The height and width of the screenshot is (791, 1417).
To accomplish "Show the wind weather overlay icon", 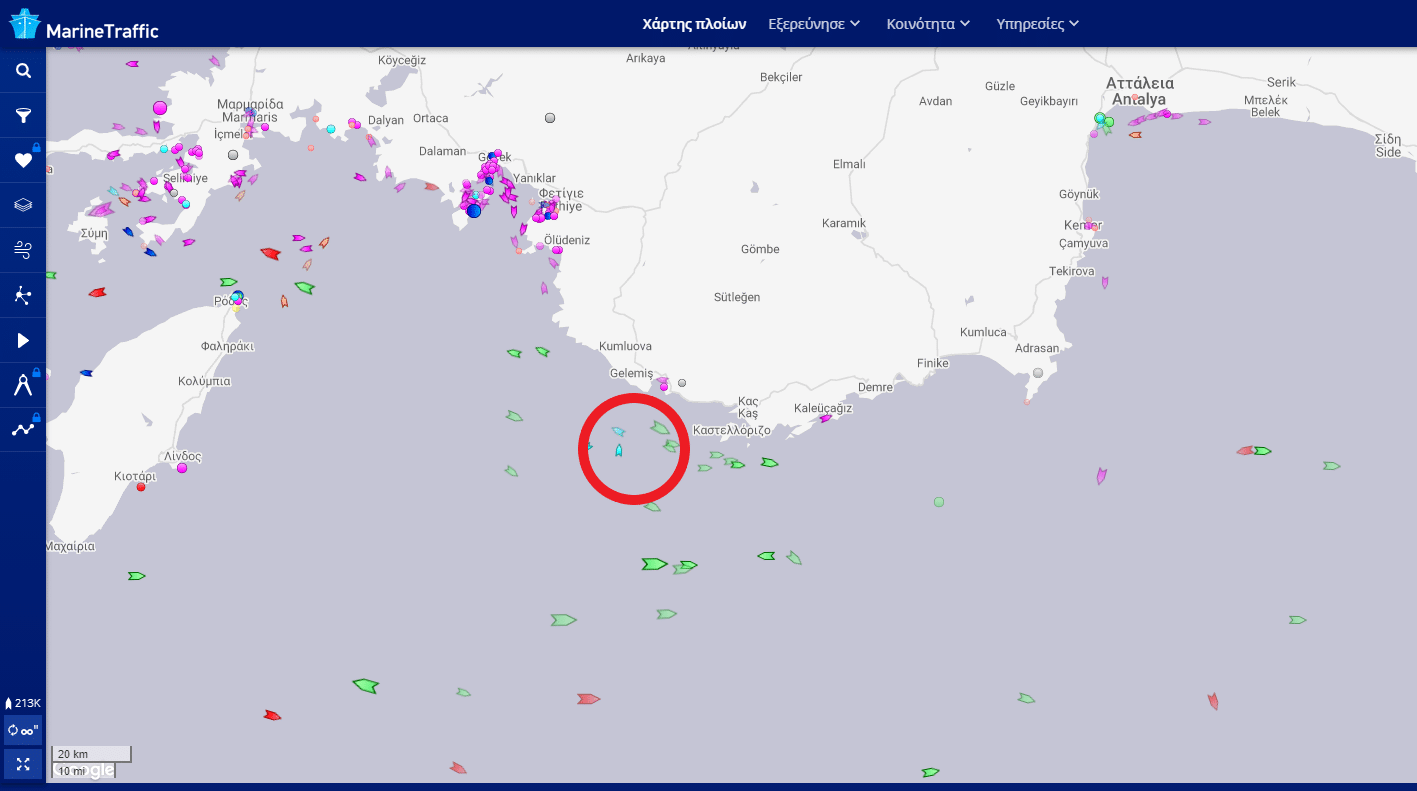I will [x=23, y=250].
